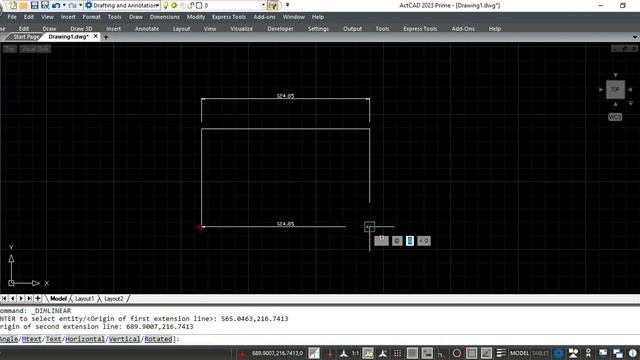The image size is (640, 360).
Task: Click the blue settings gear in status bar
Action: tap(559, 353)
